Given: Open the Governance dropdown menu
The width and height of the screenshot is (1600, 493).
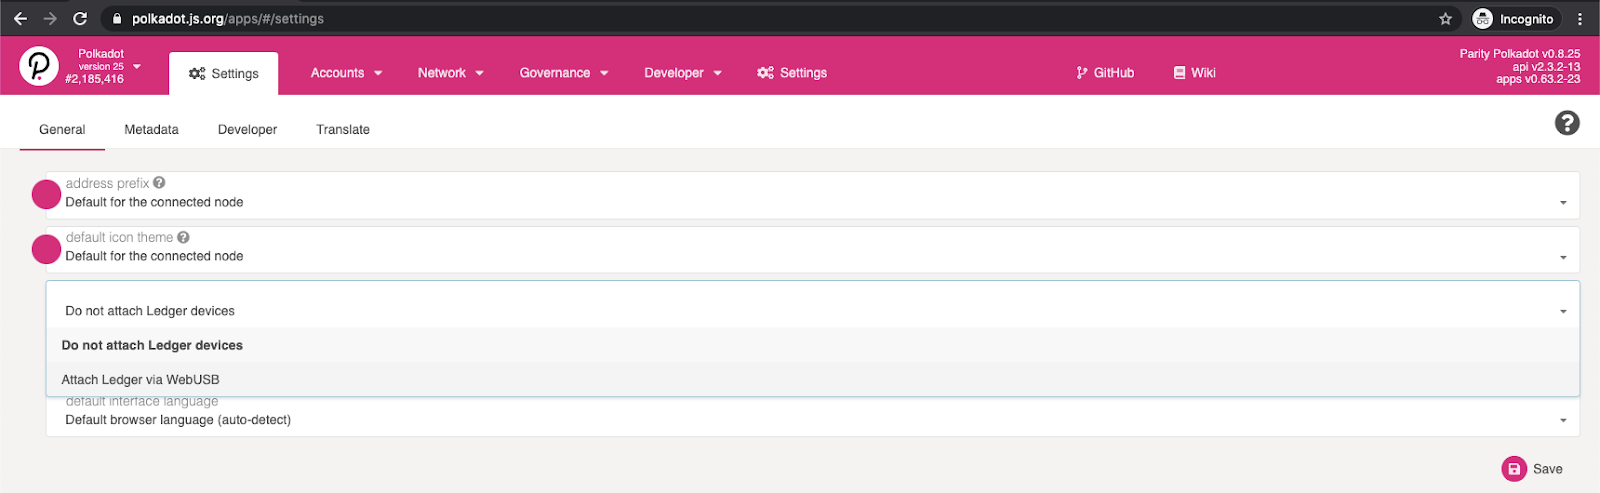Looking at the screenshot, I should (564, 73).
